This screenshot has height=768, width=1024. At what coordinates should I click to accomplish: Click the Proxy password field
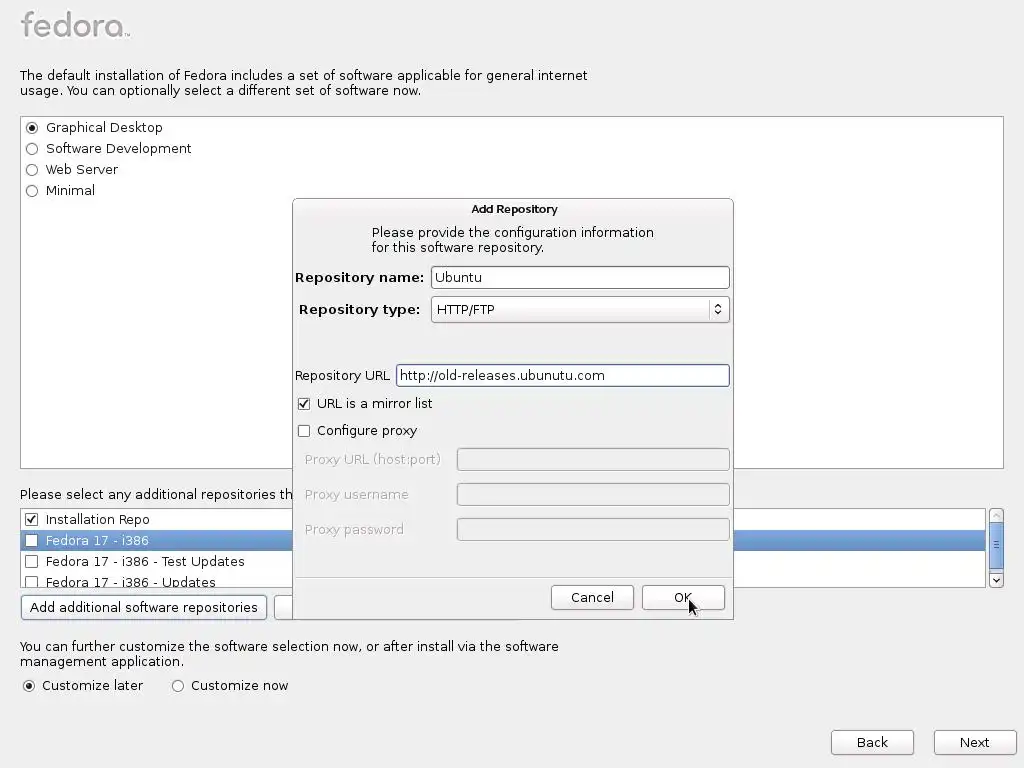pos(593,530)
